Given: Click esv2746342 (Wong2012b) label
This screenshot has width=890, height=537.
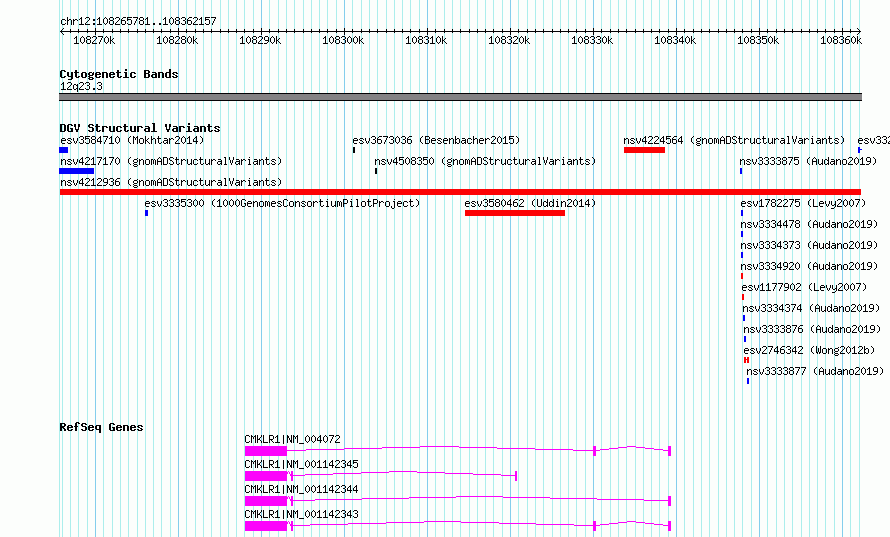Looking at the screenshot, I should 809,350.
